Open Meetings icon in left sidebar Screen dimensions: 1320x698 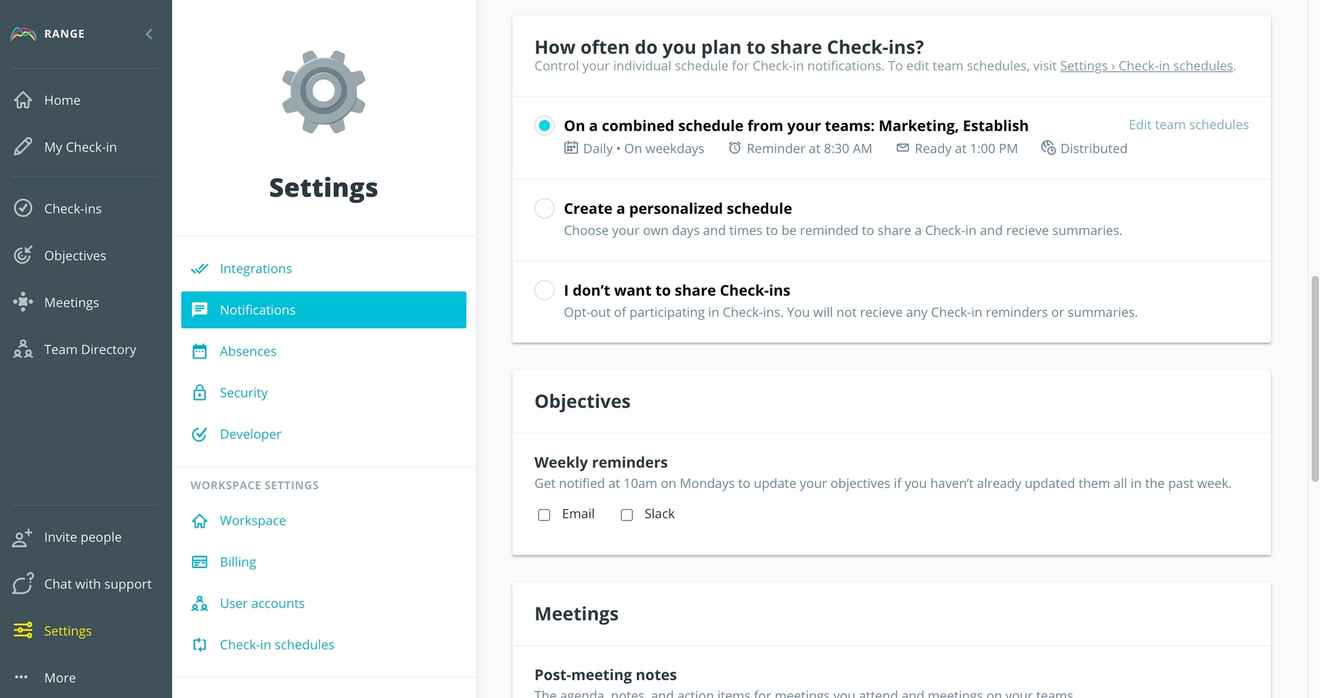(x=22, y=302)
